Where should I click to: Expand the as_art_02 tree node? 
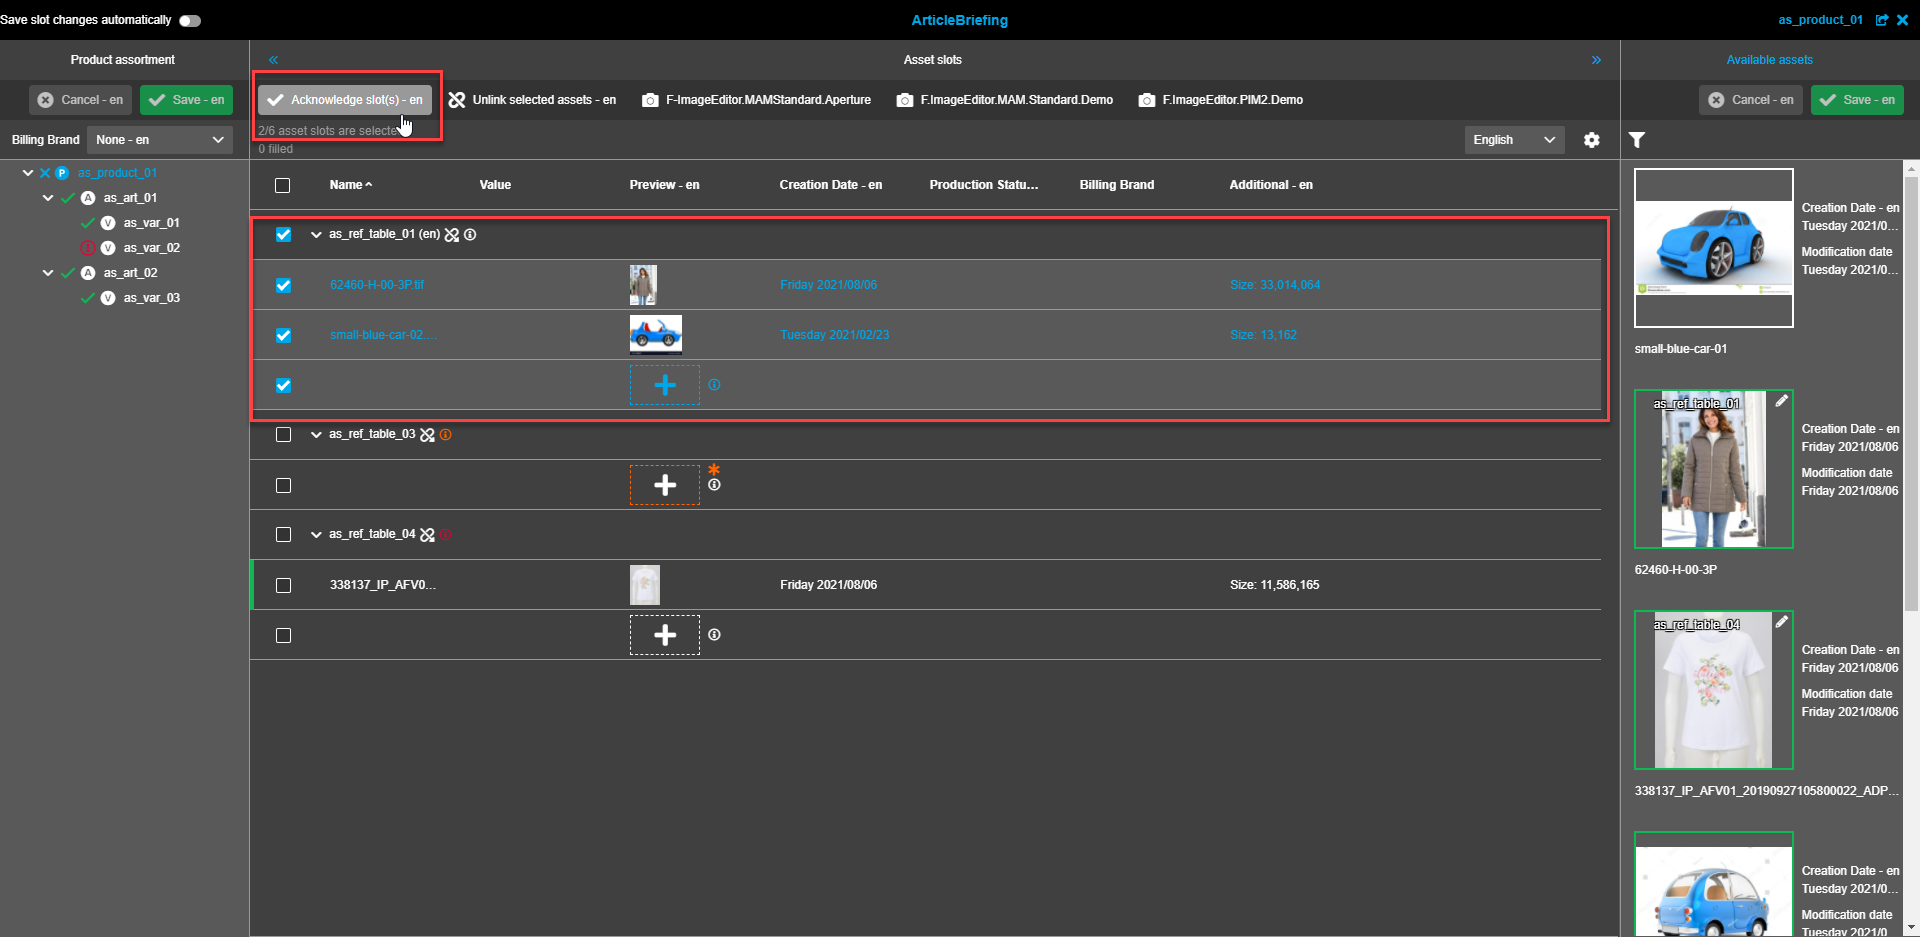pyautogui.click(x=47, y=272)
